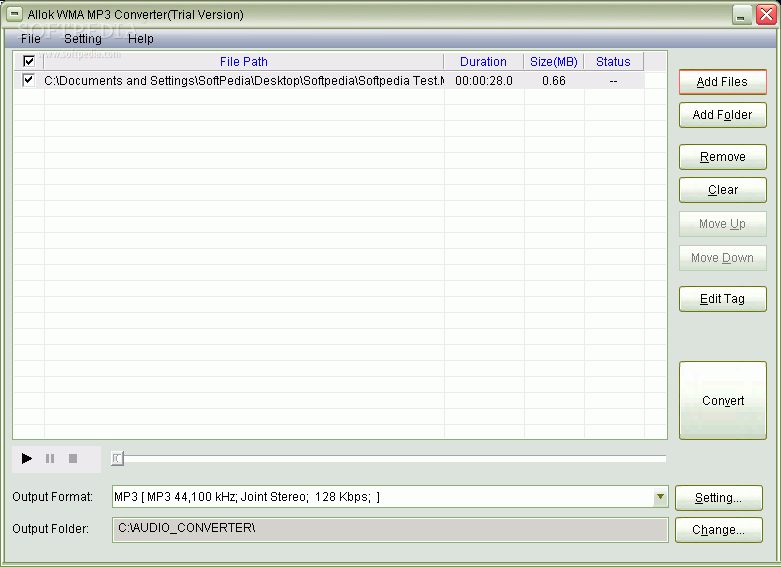The height and width of the screenshot is (567, 781).
Task: Uncheck the Softpedia Test file checkbox
Action: pos(29,80)
